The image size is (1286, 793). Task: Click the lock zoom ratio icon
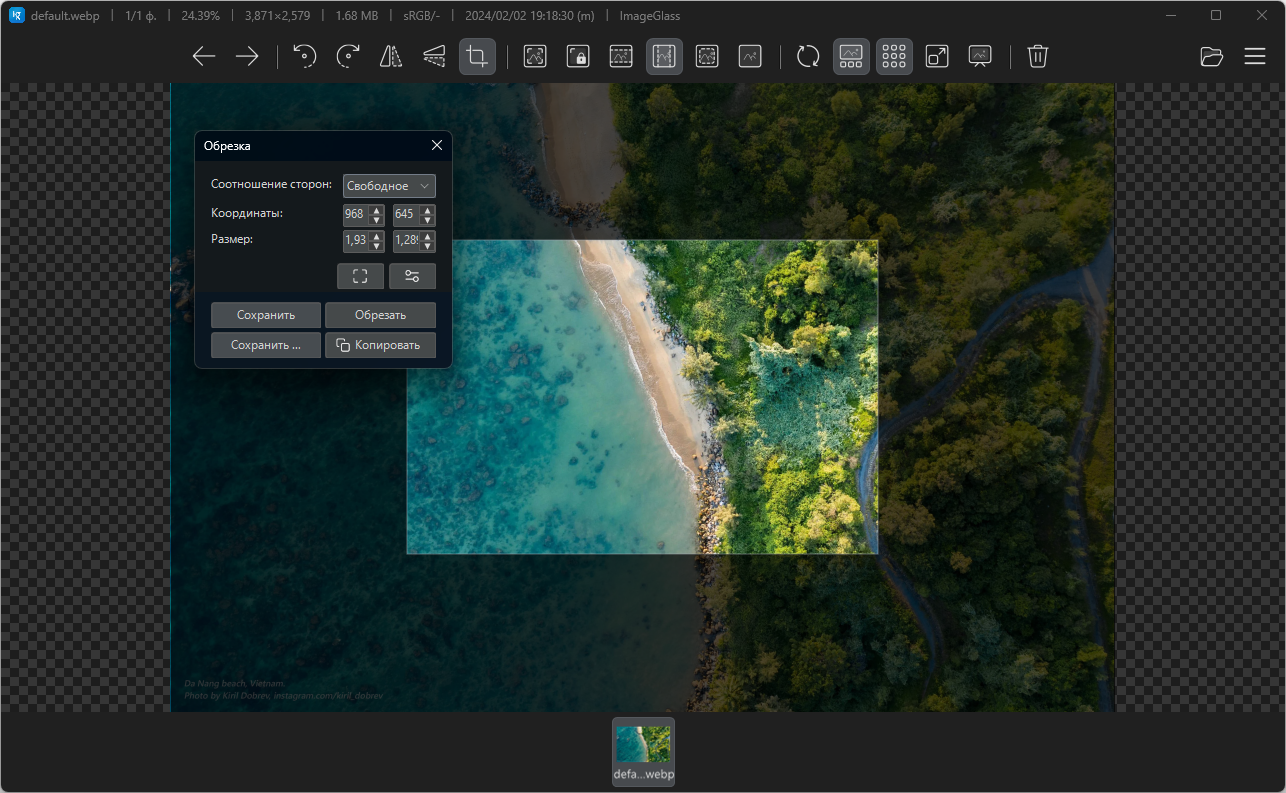coord(578,57)
